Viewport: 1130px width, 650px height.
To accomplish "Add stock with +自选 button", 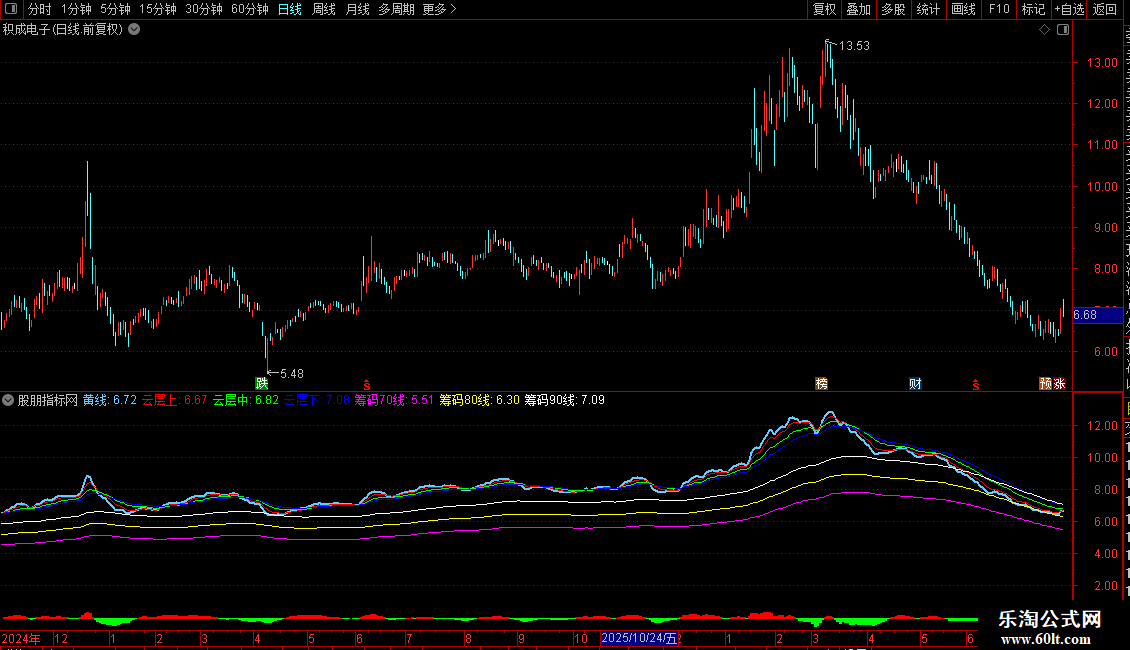I will point(1069,9).
